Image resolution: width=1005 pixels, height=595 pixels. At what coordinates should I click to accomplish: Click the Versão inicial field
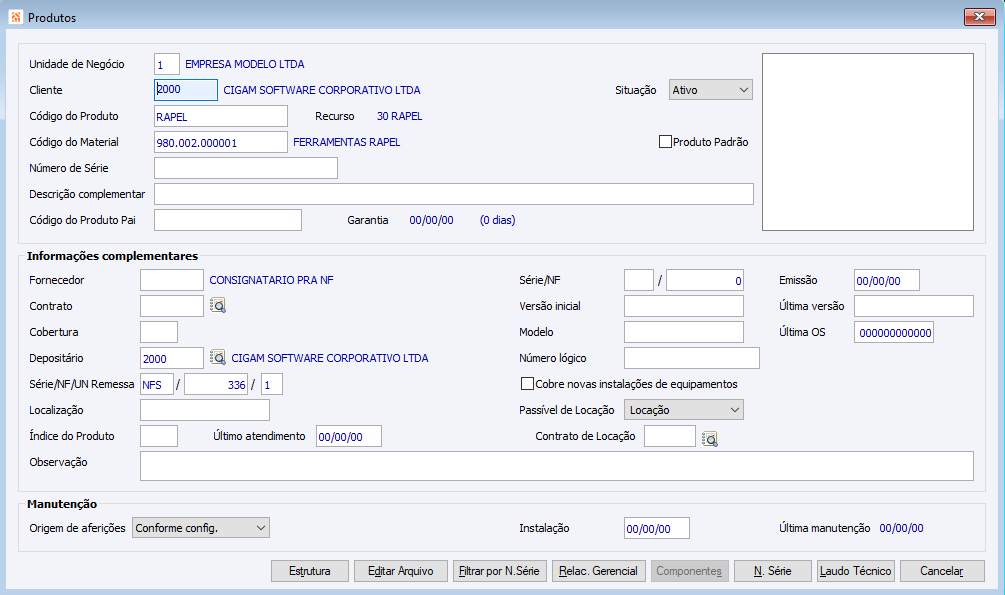click(684, 306)
